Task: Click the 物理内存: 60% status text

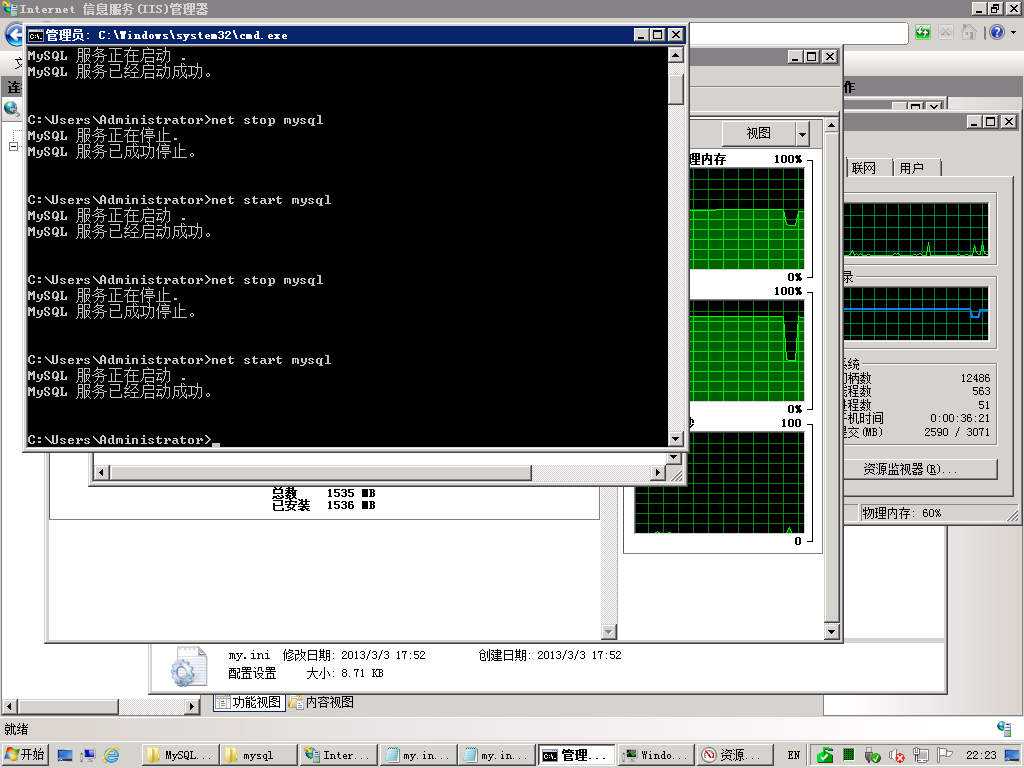Action: (x=902, y=513)
